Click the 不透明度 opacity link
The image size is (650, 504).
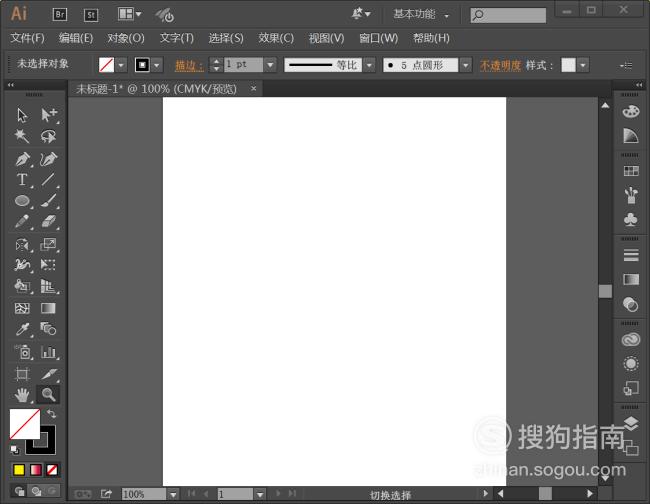[x=500, y=65]
